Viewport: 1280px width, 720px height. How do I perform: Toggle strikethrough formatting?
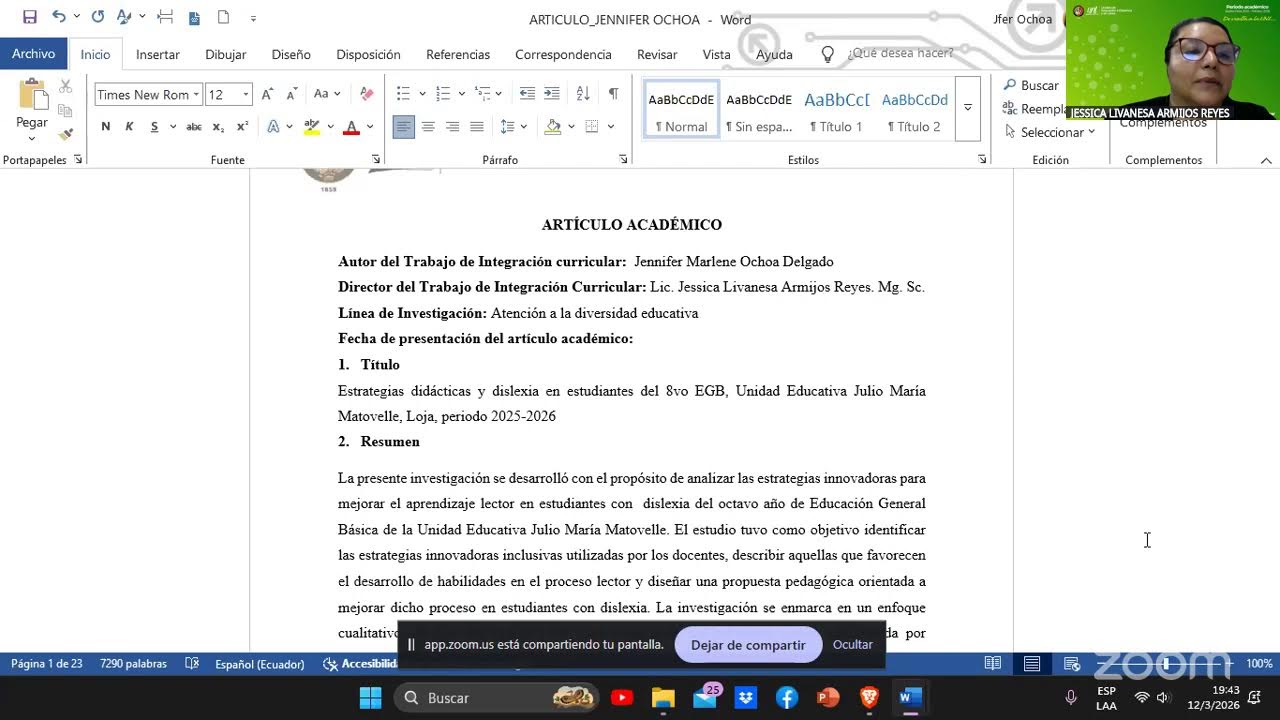tap(194, 127)
